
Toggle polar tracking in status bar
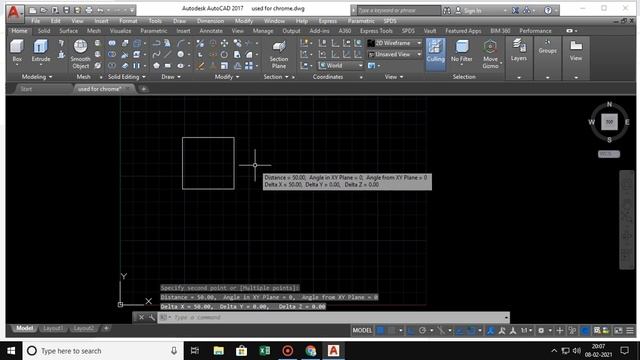coord(422,330)
